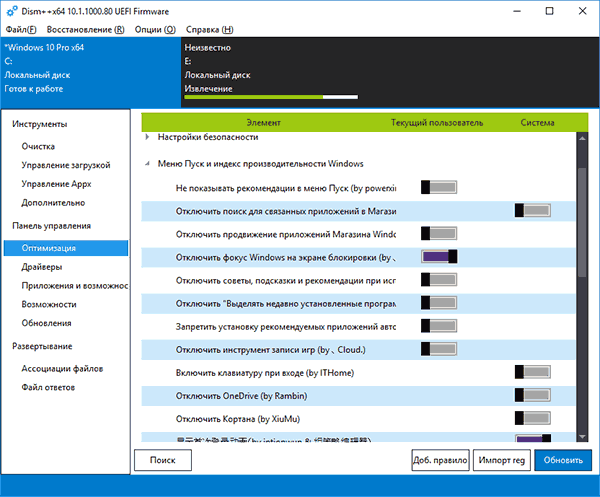Image resolution: width=600 pixels, height=497 pixels.
Task: Click 'Отключить инструмент записи игр' row text
Action: pyautogui.click(x=271, y=350)
